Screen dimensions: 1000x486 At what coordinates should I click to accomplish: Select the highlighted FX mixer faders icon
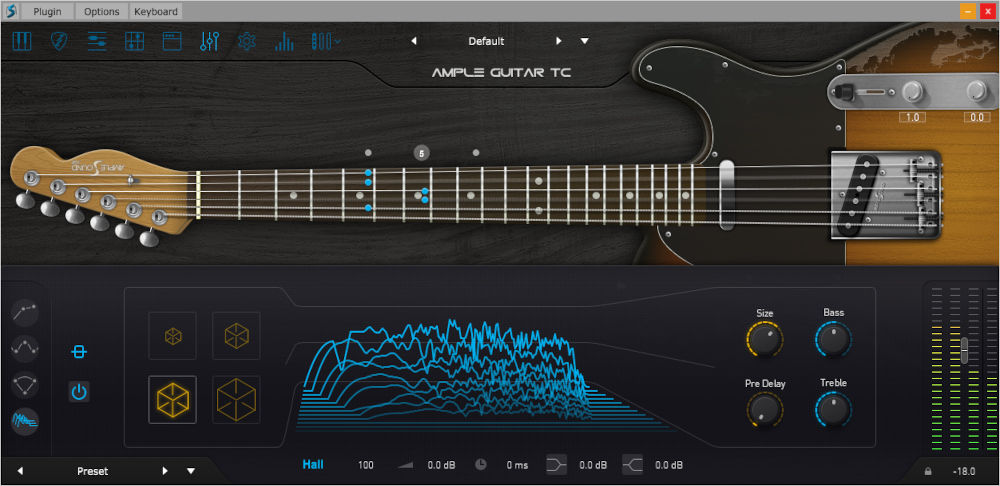[x=209, y=41]
